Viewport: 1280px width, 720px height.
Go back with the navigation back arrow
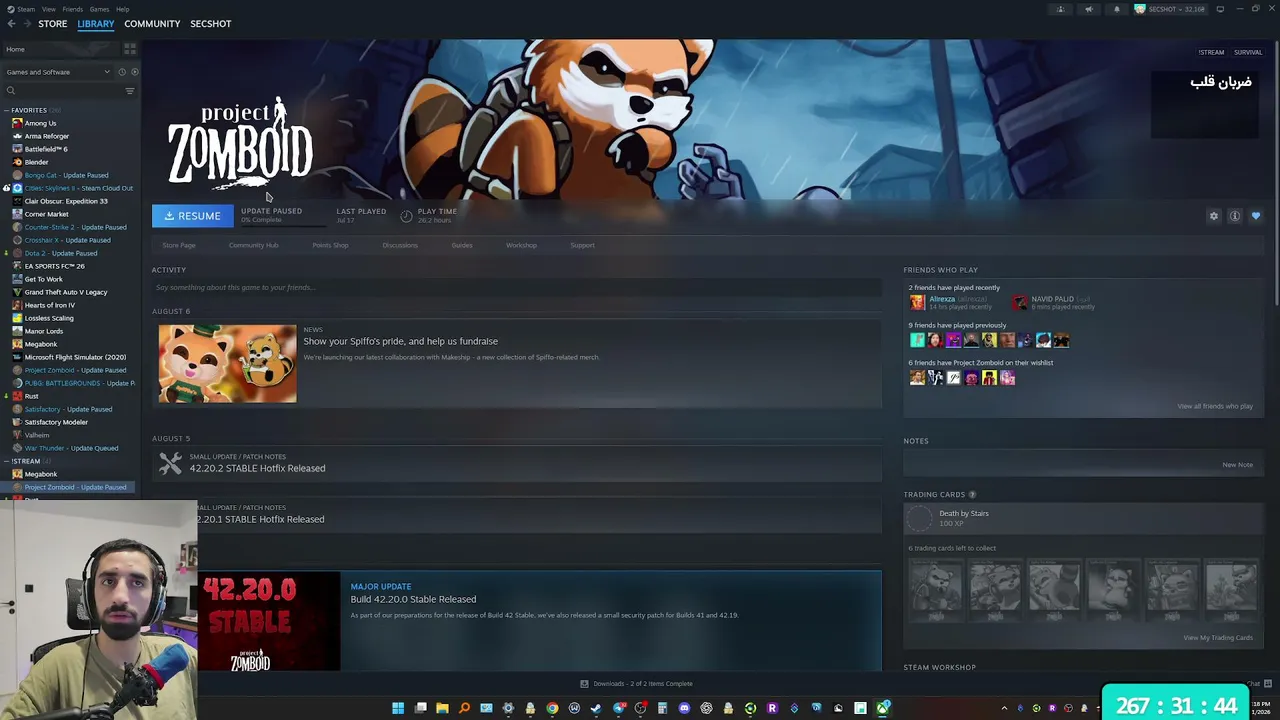[x=11, y=24]
